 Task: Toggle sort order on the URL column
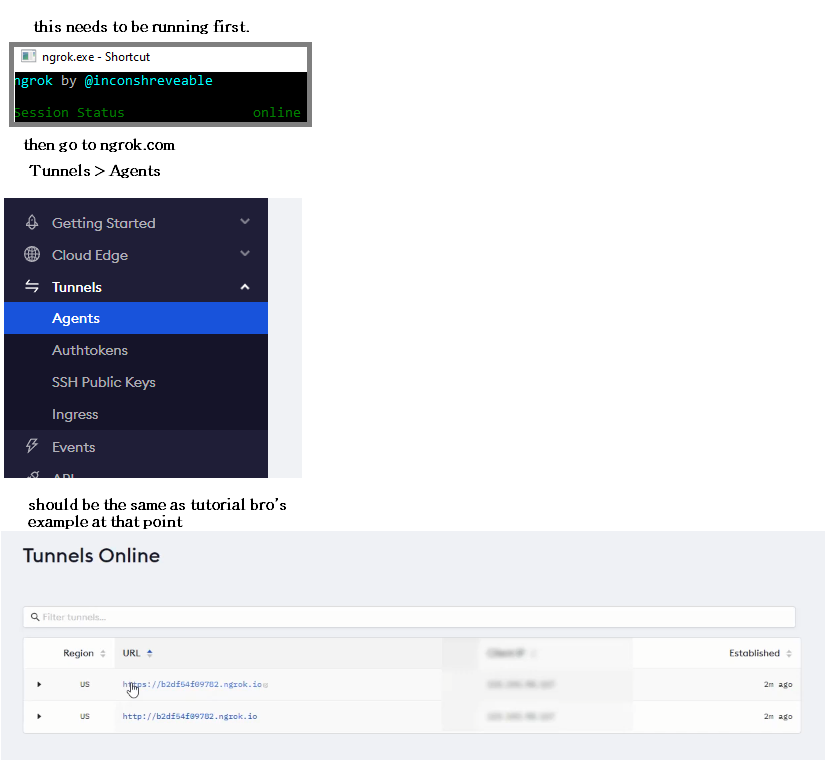pos(149,653)
